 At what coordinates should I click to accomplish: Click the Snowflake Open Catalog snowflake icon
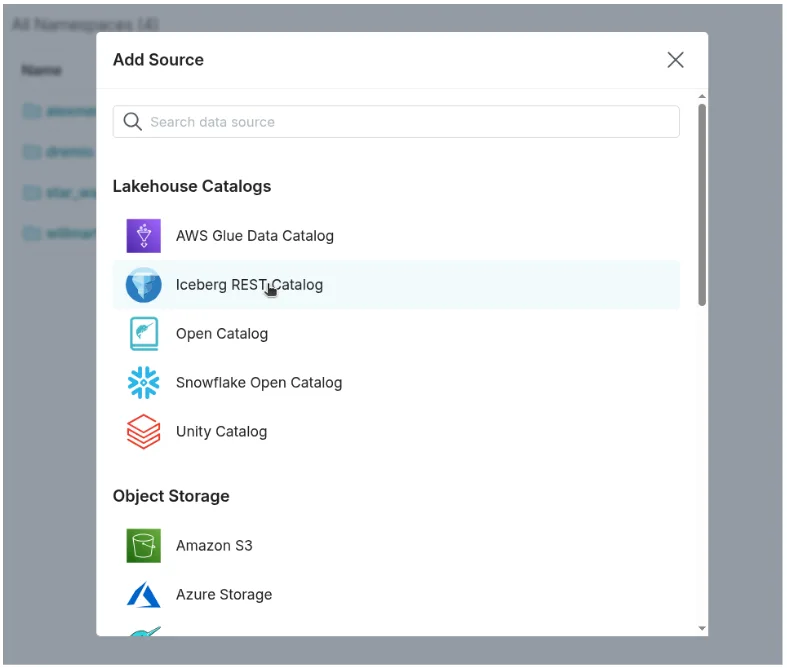tap(143, 383)
